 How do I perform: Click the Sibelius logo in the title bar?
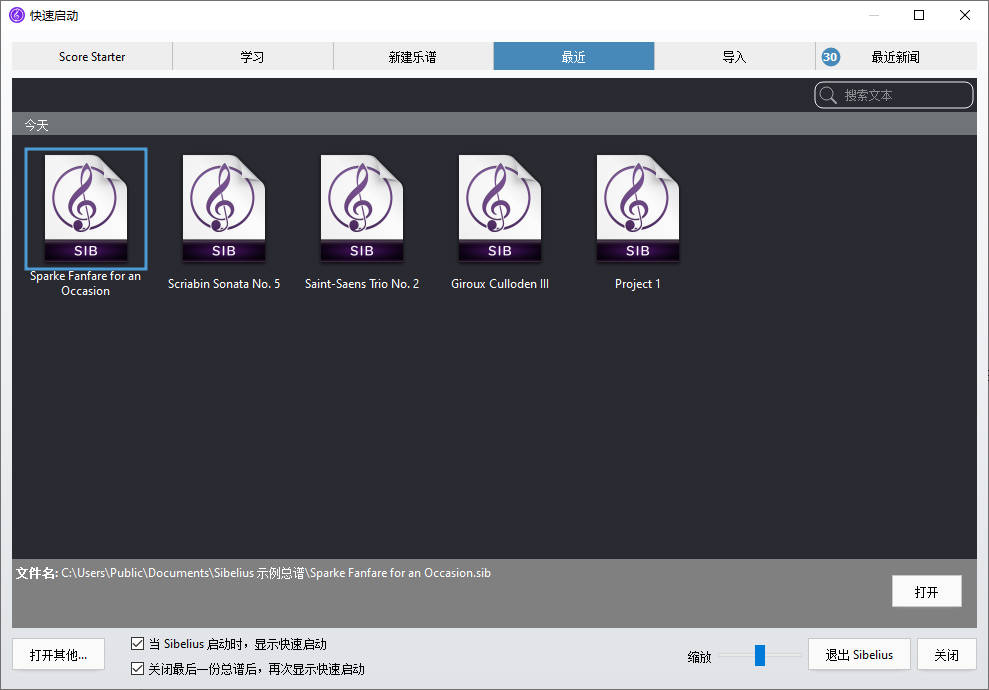[x=17, y=15]
